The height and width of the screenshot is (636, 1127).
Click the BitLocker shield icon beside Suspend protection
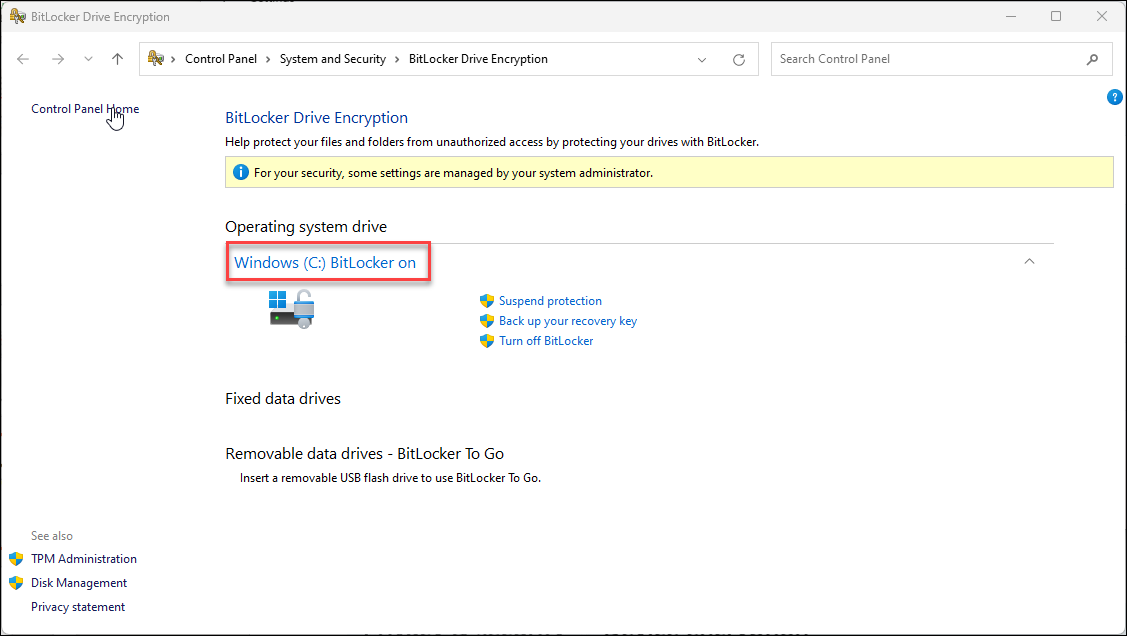click(x=487, y=300)
